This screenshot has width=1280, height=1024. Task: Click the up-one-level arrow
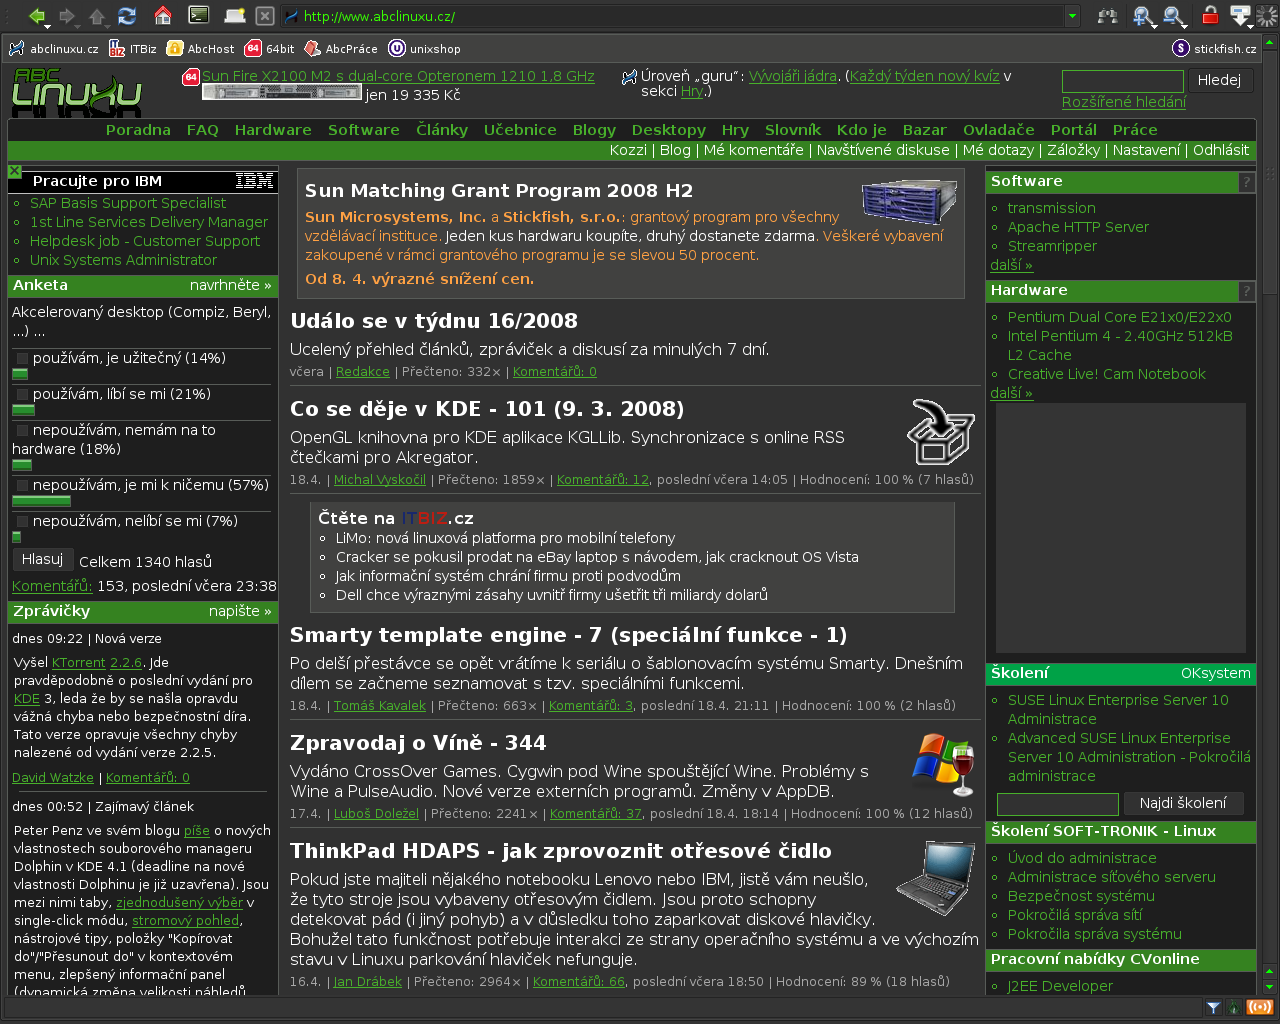click(96, 16)
